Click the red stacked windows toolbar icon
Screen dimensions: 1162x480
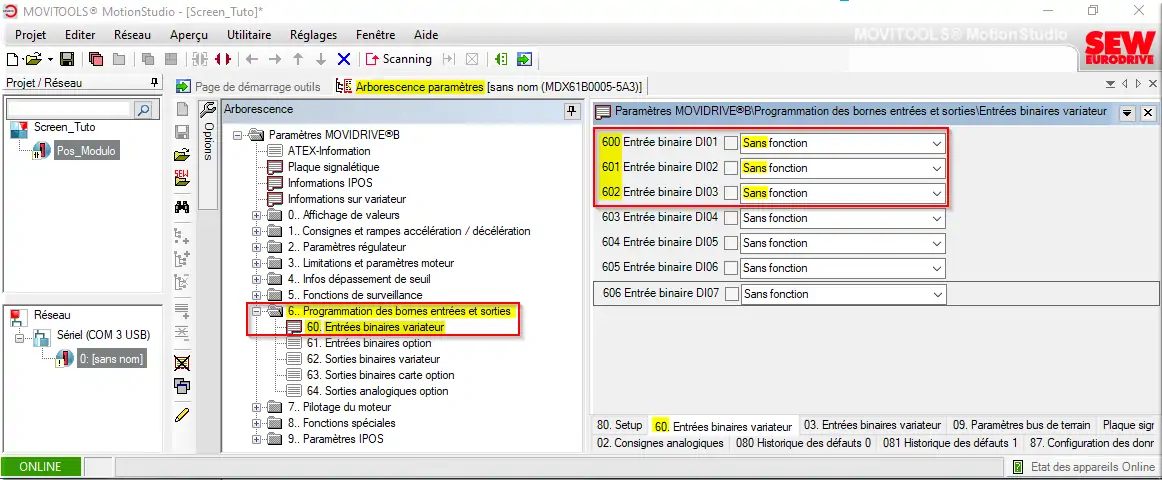click(96, 59)
